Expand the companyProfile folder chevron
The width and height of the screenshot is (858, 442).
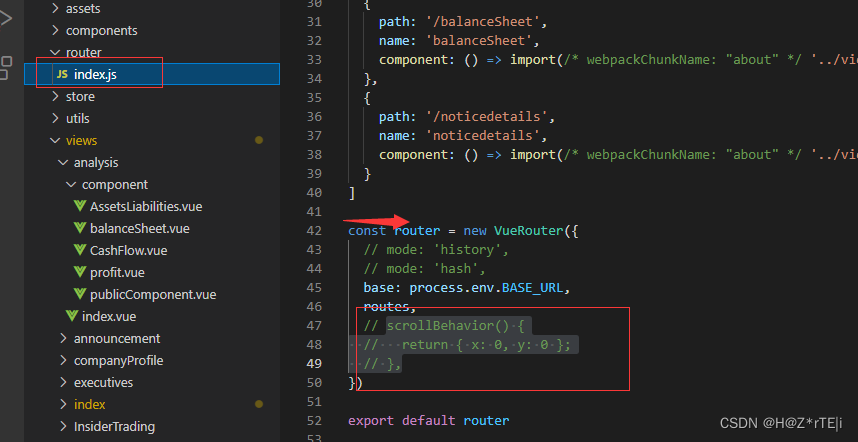point(63,360)
